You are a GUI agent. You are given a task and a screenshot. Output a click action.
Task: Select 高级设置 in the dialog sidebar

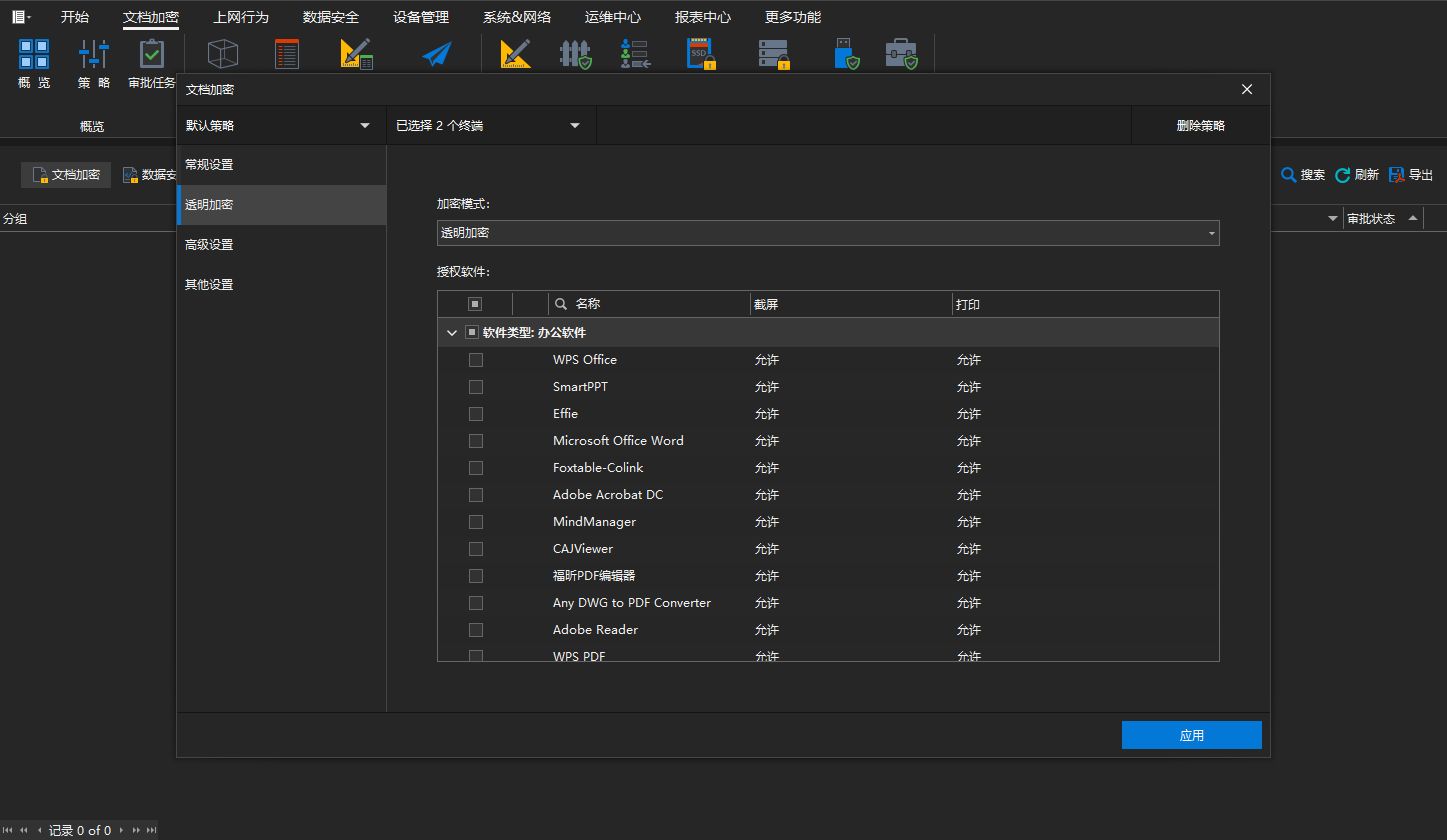(281, 245)
